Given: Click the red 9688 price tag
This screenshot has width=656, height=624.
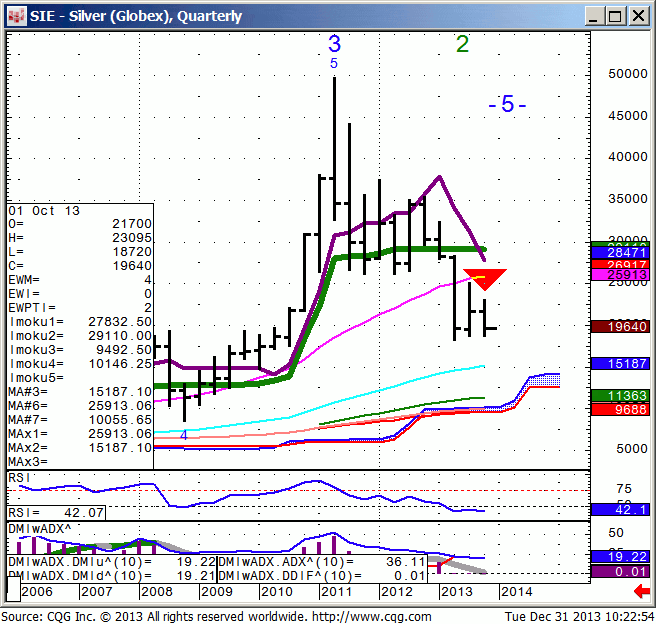Looking at the screenshot, I should (x=620, y=409).
